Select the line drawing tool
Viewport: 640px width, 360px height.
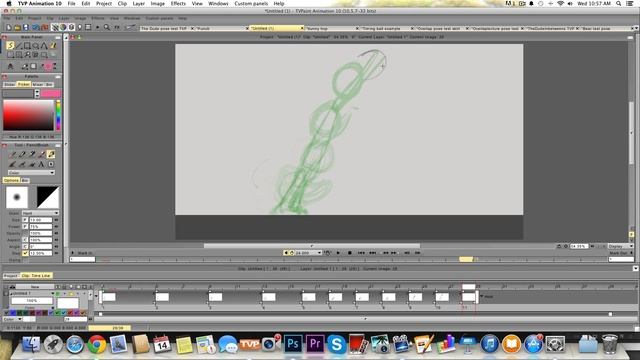[19, 46]
